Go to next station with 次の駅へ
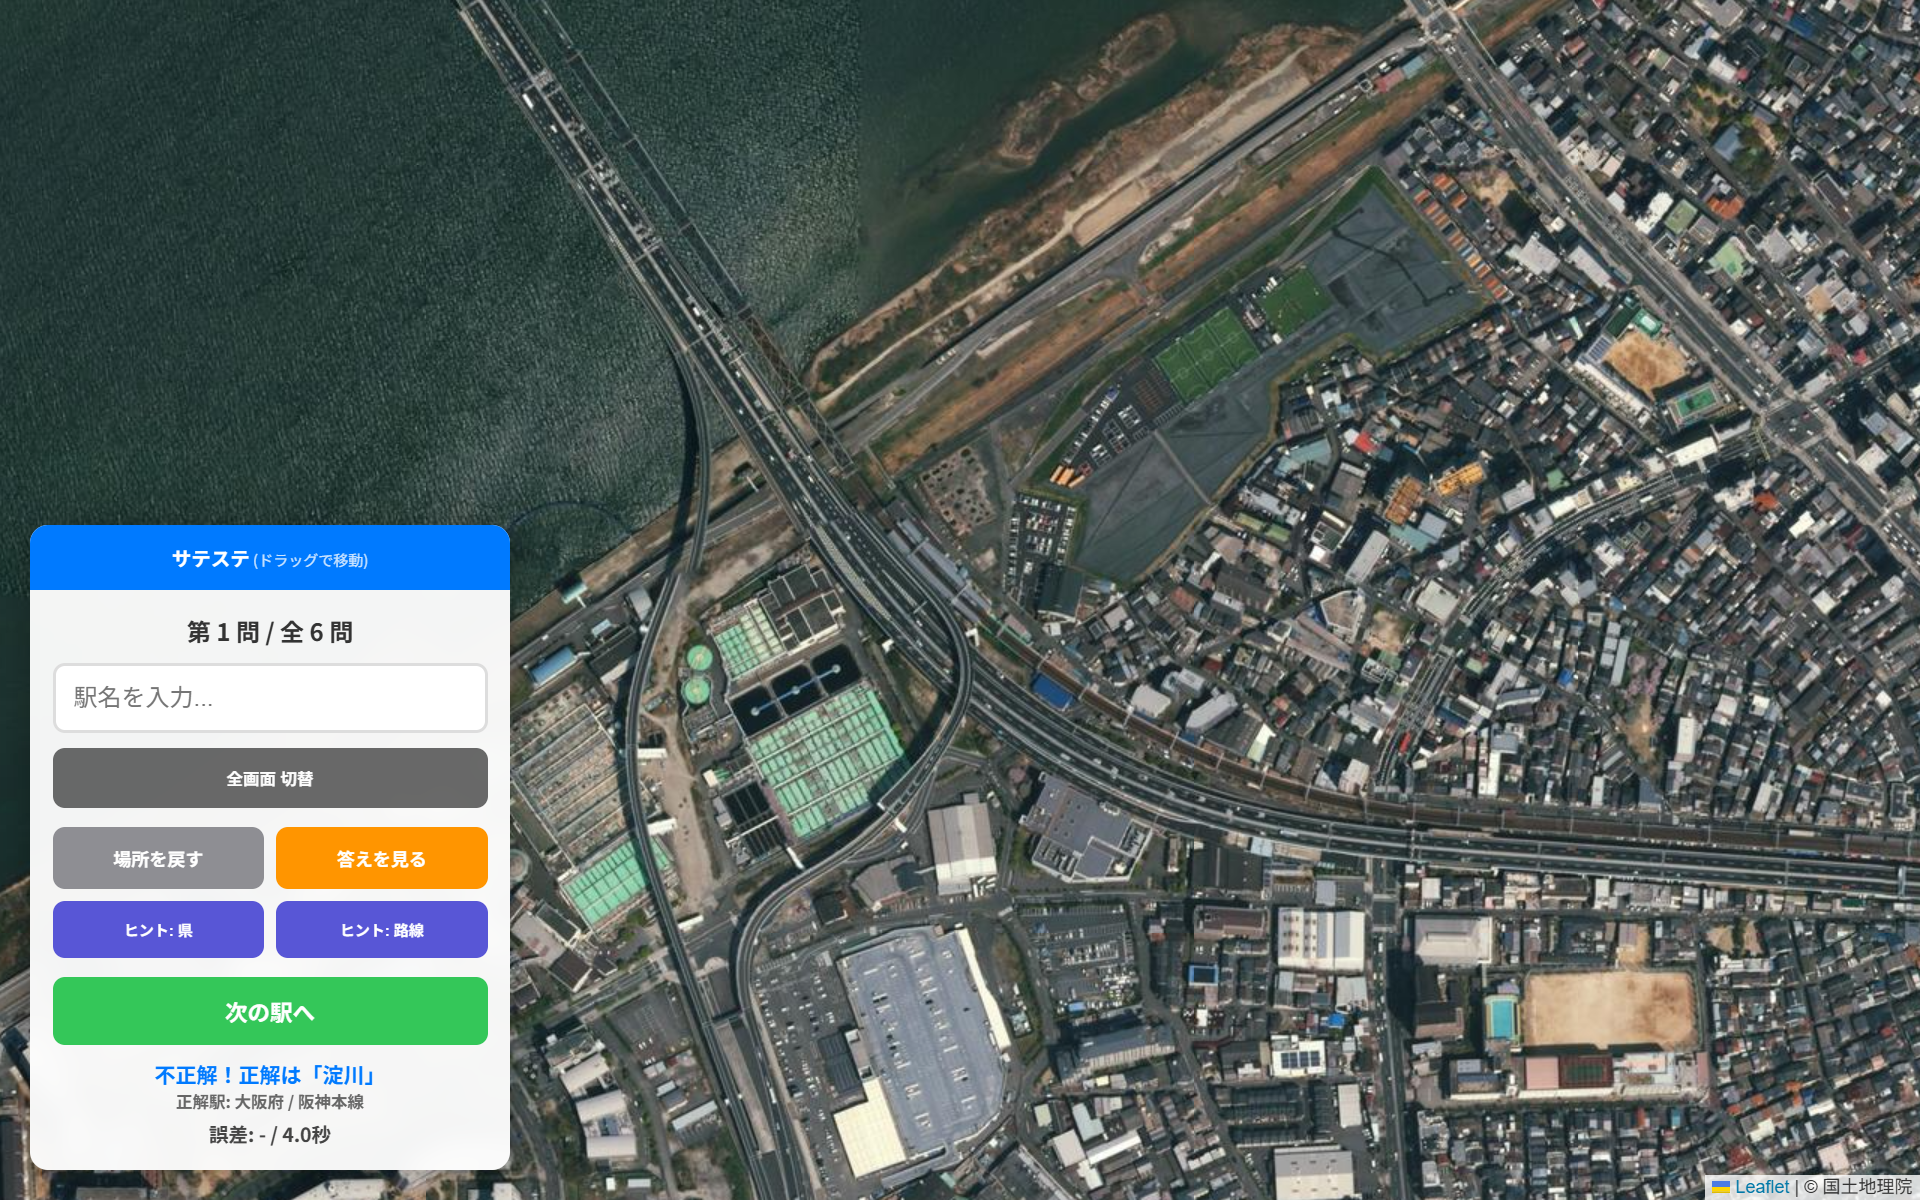This screenshot has height=1200, width=1920. coord(270,1011)
